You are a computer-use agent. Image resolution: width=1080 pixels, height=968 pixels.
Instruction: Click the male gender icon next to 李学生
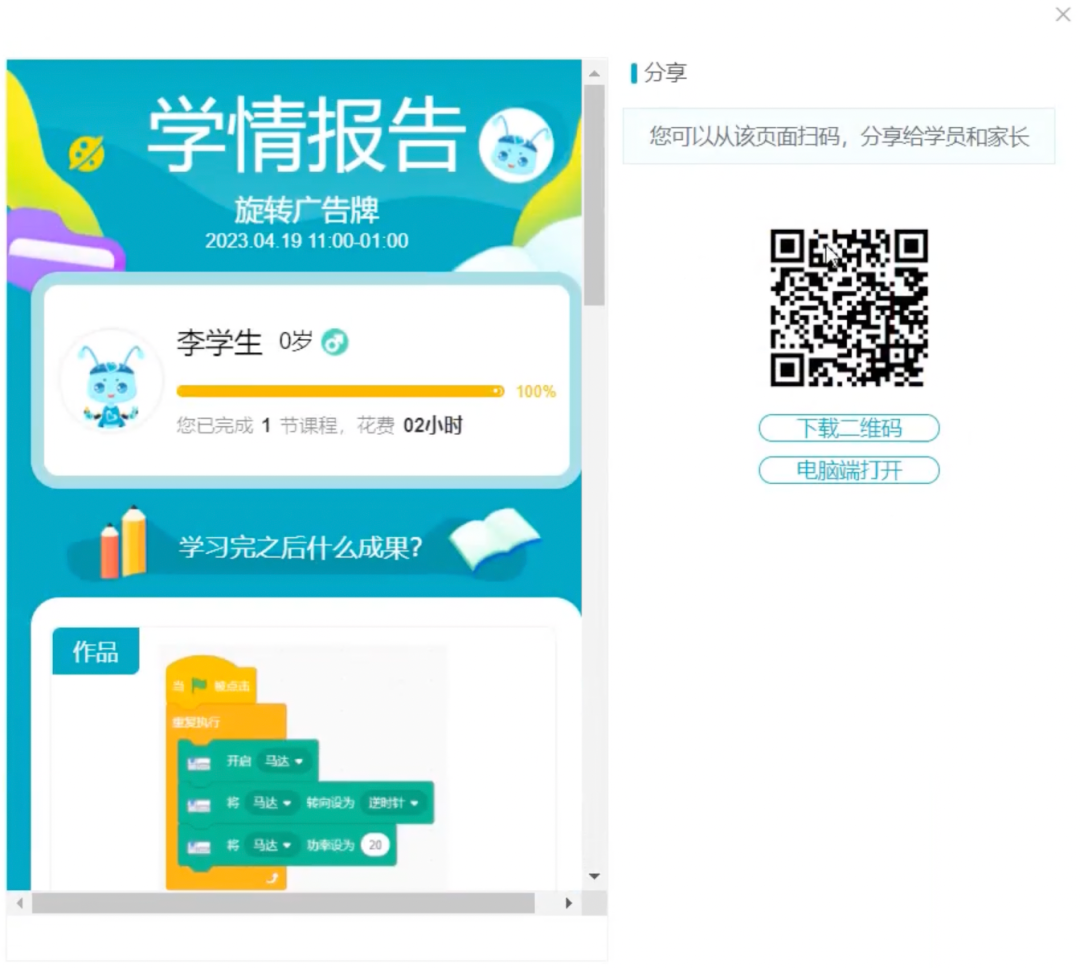(x=335, y=341)
